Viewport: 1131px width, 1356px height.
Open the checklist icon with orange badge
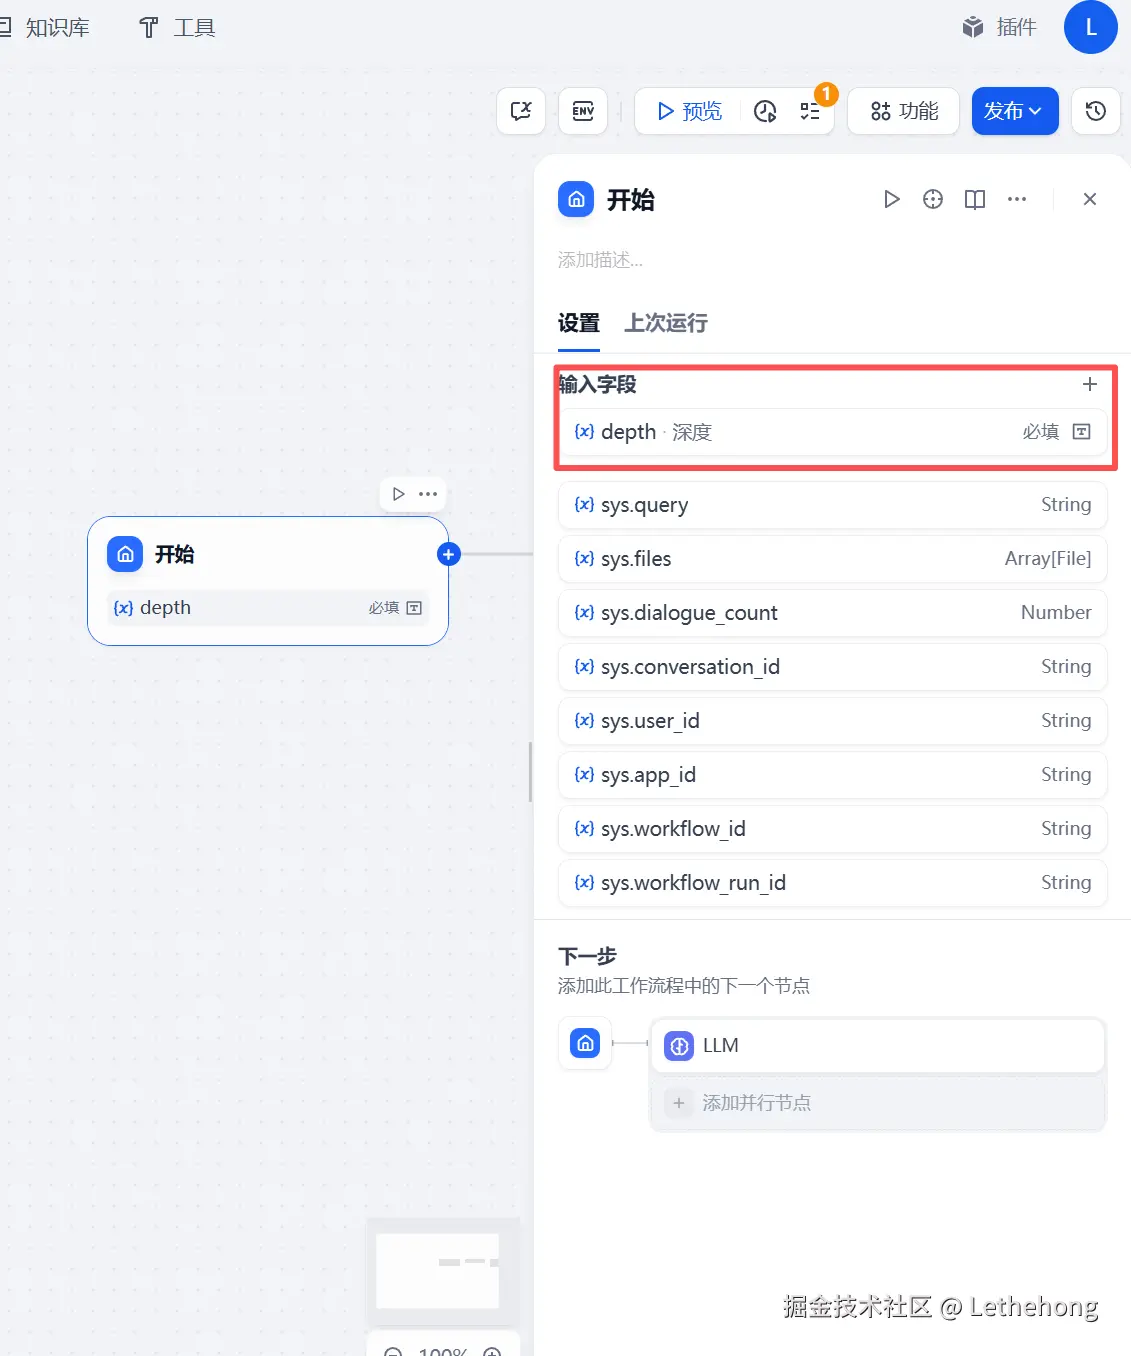pos(811,111)
